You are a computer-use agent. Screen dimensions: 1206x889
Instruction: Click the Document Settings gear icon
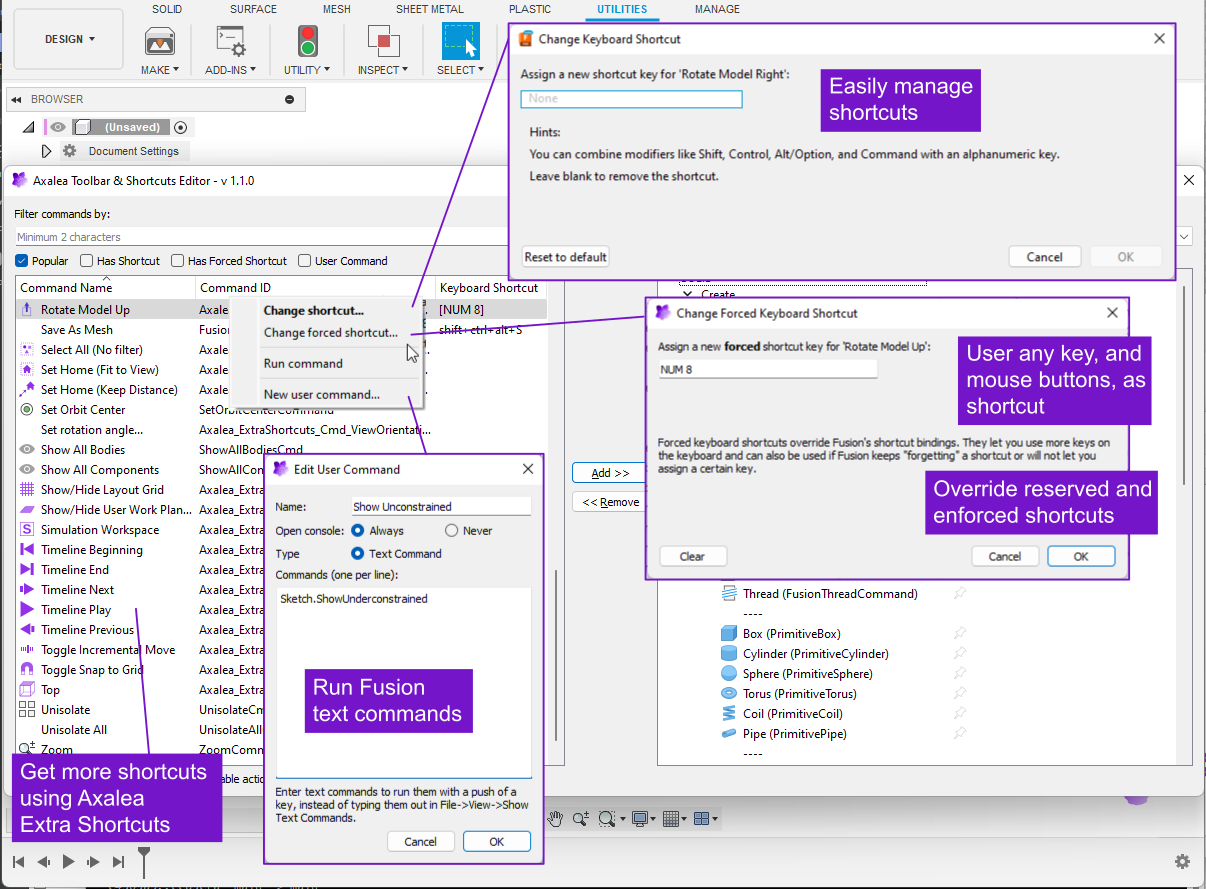[69, 151]
